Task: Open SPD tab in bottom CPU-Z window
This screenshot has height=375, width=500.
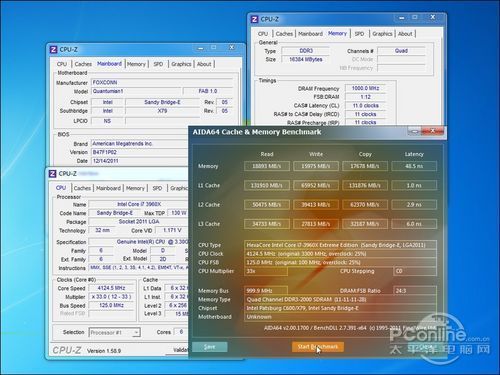Action: coord(157,188)
